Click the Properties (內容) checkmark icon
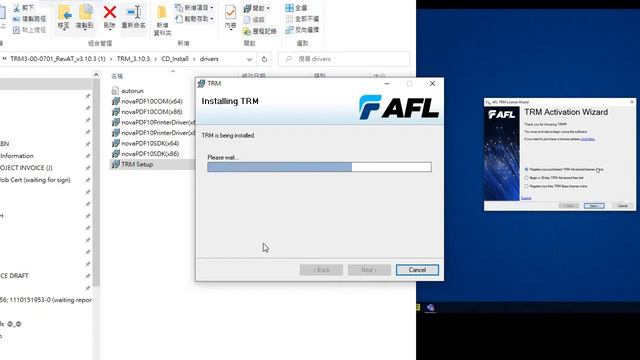The image size is (640, 360). pos(230,12)
